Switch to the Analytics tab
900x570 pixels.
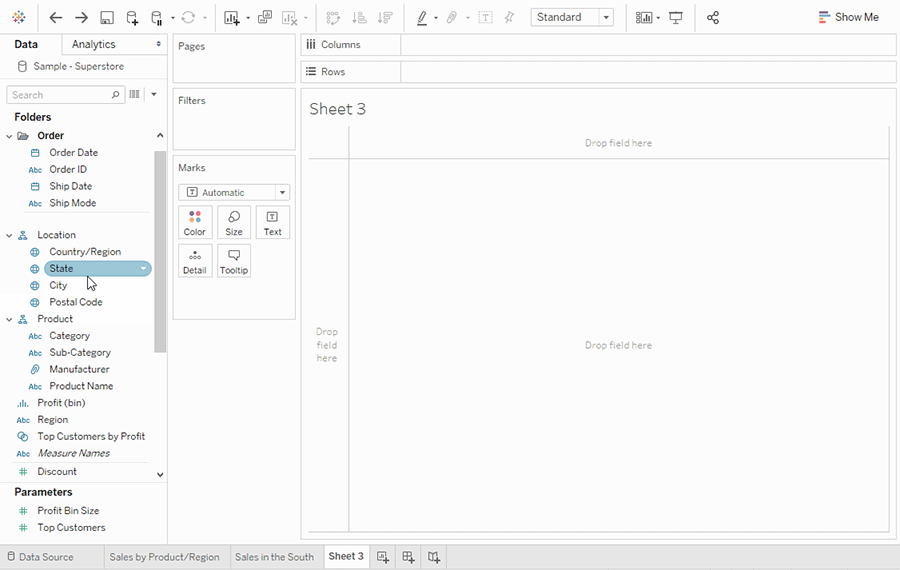click(94, 44)
